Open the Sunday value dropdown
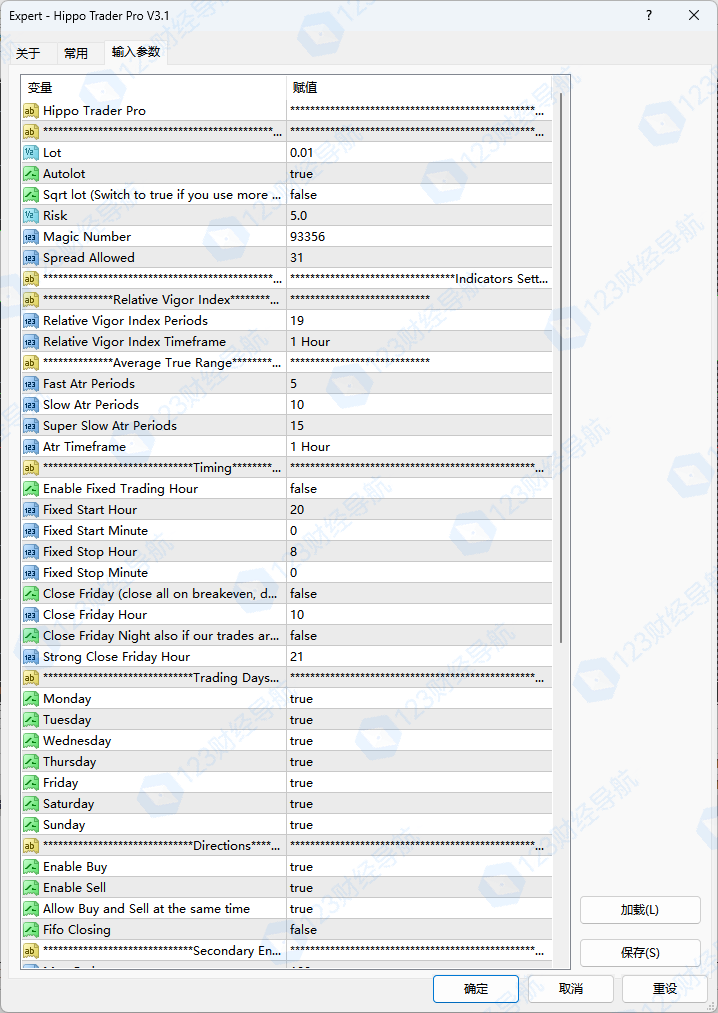The image size is (718, 1013). click(419, 824)
